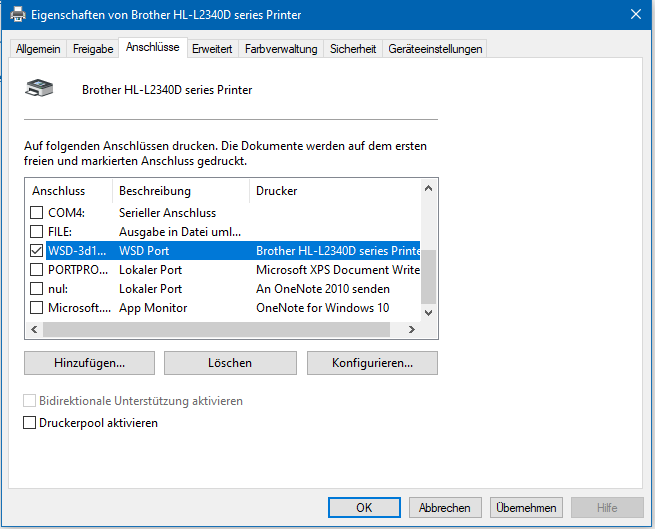Switch to the Freigabe tab
655x529 pixels.
(93, 49)
